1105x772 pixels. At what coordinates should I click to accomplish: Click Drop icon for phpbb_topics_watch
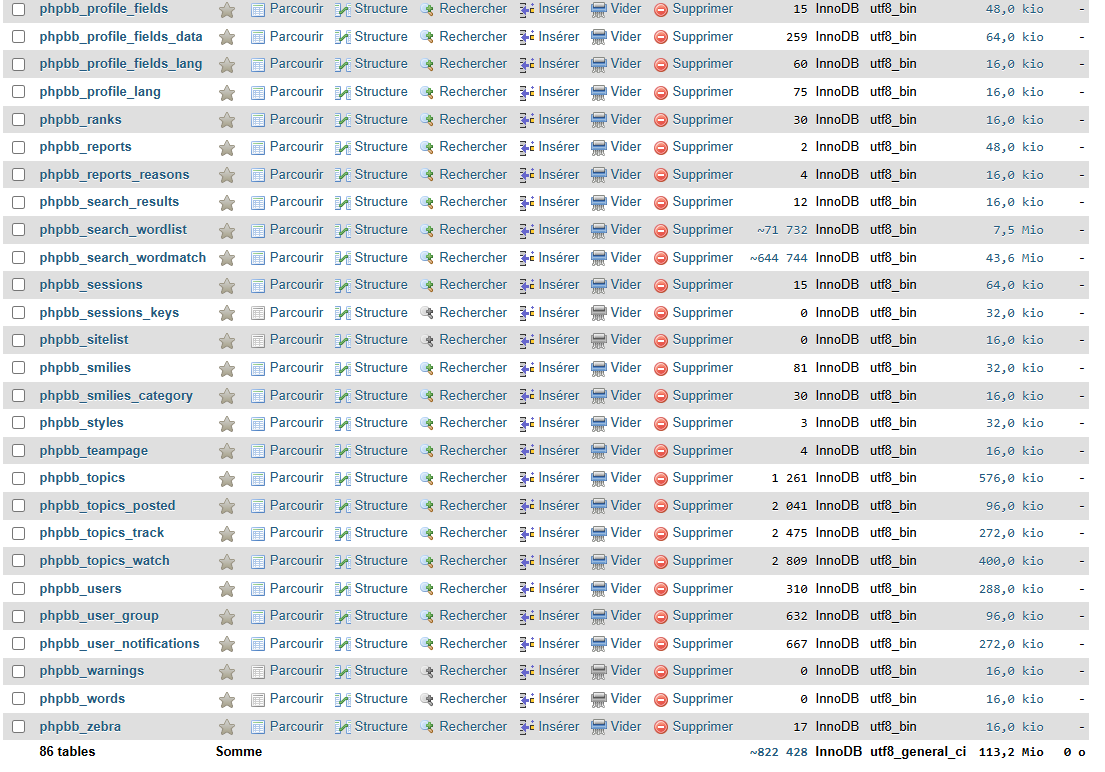[661, 562]
